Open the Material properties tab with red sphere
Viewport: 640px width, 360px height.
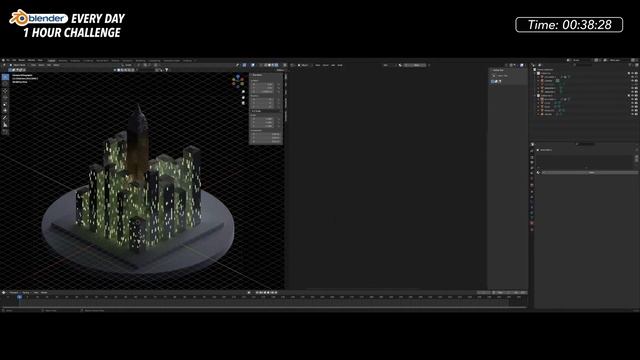[532, 223]
